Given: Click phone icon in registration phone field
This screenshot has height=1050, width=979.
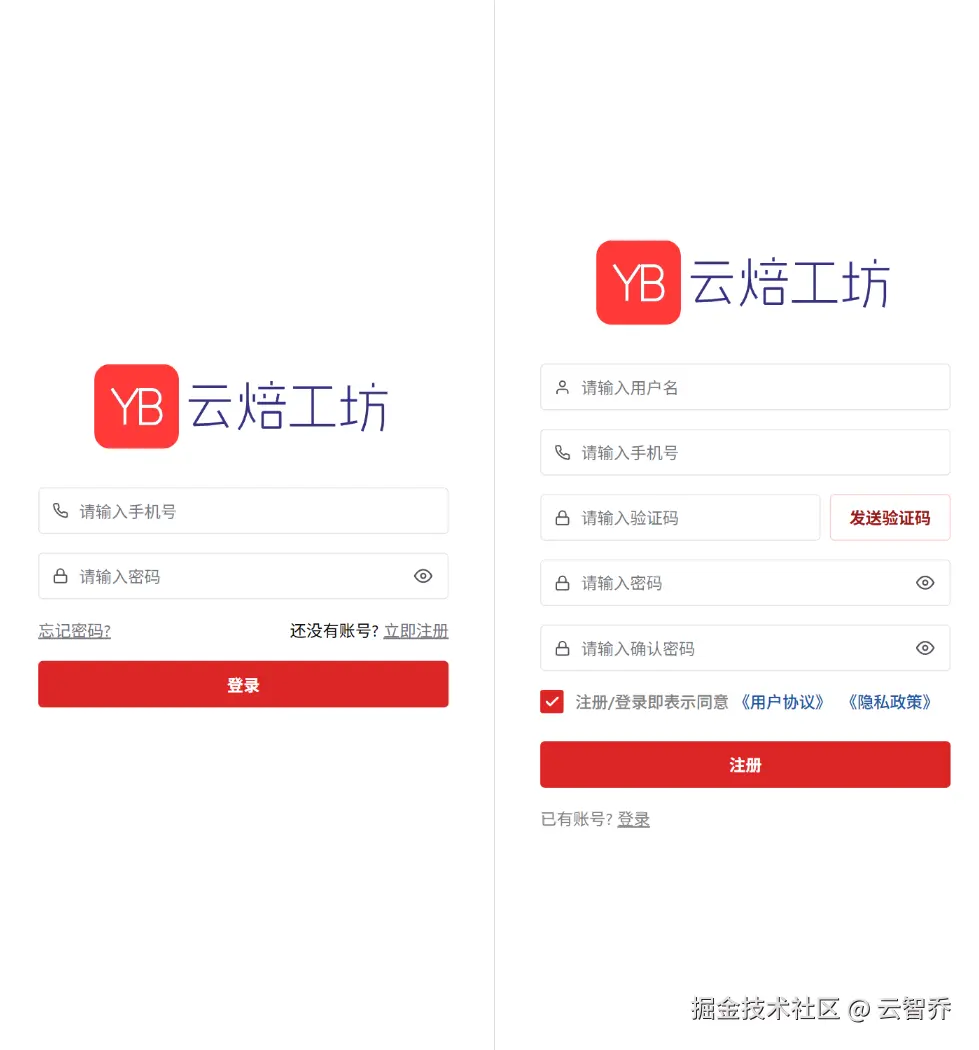Looking at the screenshot, I should 562,453.
